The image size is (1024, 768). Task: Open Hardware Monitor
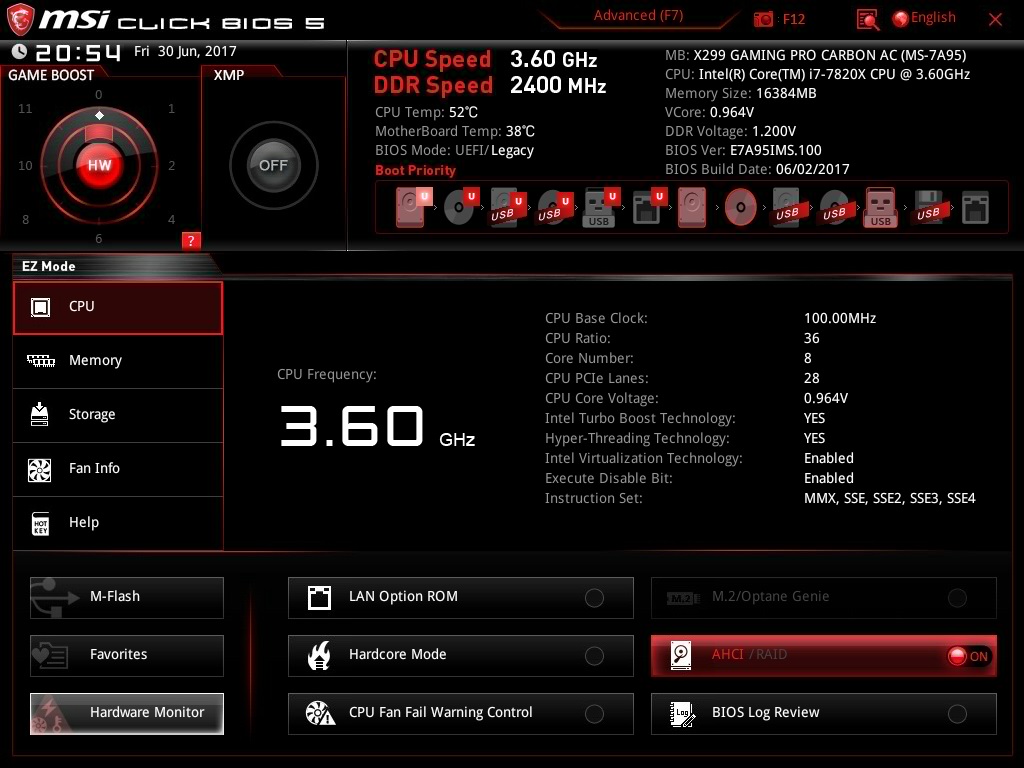coord(127,713)
